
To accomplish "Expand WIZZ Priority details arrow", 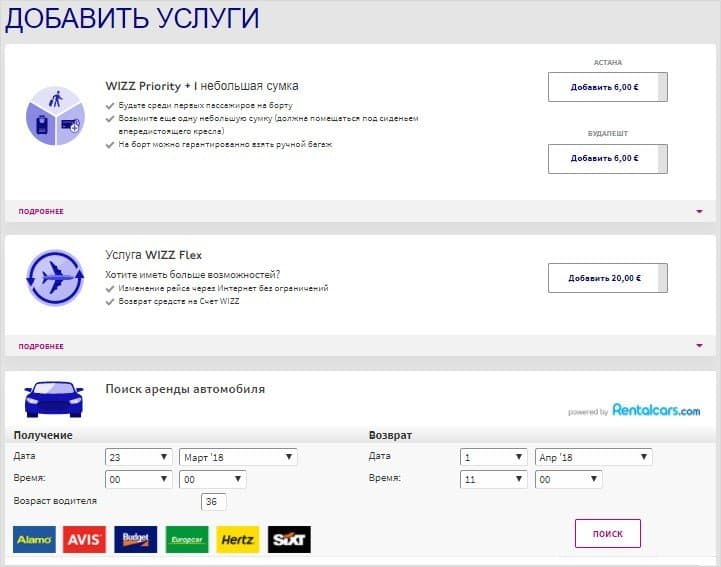I will (x=699, y=212).
